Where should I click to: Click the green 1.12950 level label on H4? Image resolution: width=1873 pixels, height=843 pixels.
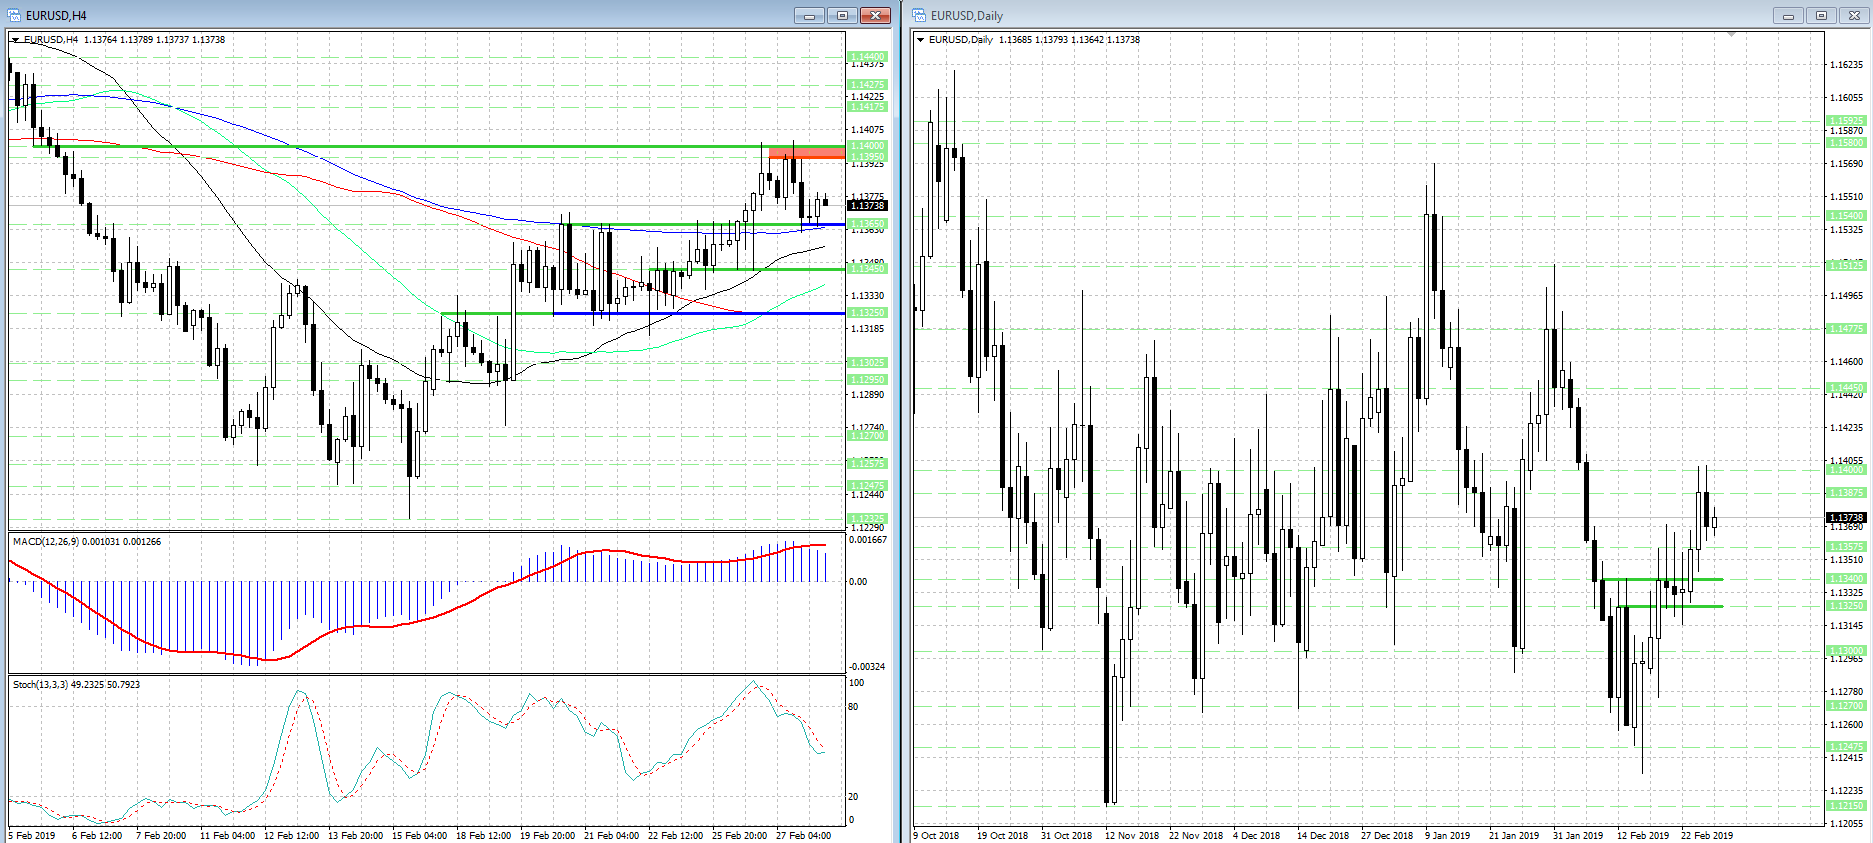pos(867,380)
